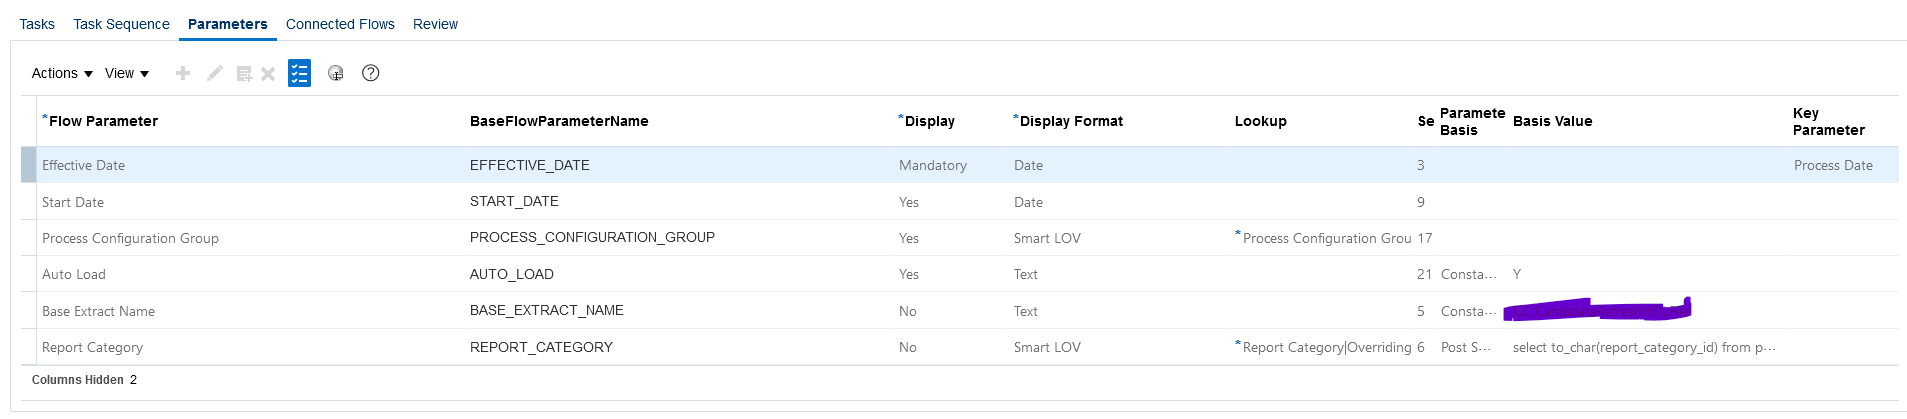The width and height of the screenshot is (1907, 419).
Task: Open help via question mark icon
Action: point(370,73)
